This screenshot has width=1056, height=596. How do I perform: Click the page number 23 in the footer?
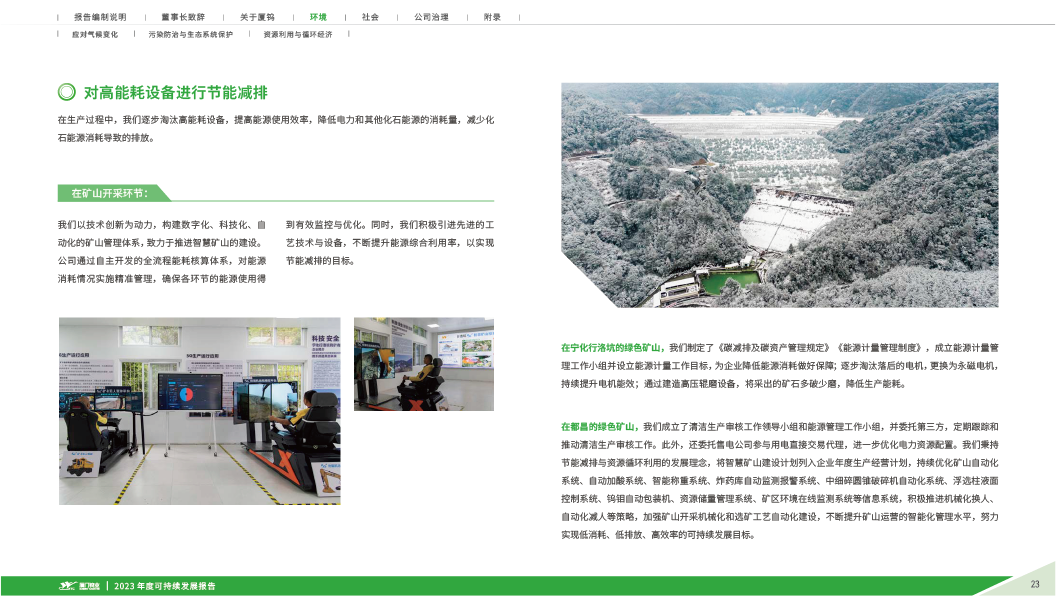point(1035,584)
